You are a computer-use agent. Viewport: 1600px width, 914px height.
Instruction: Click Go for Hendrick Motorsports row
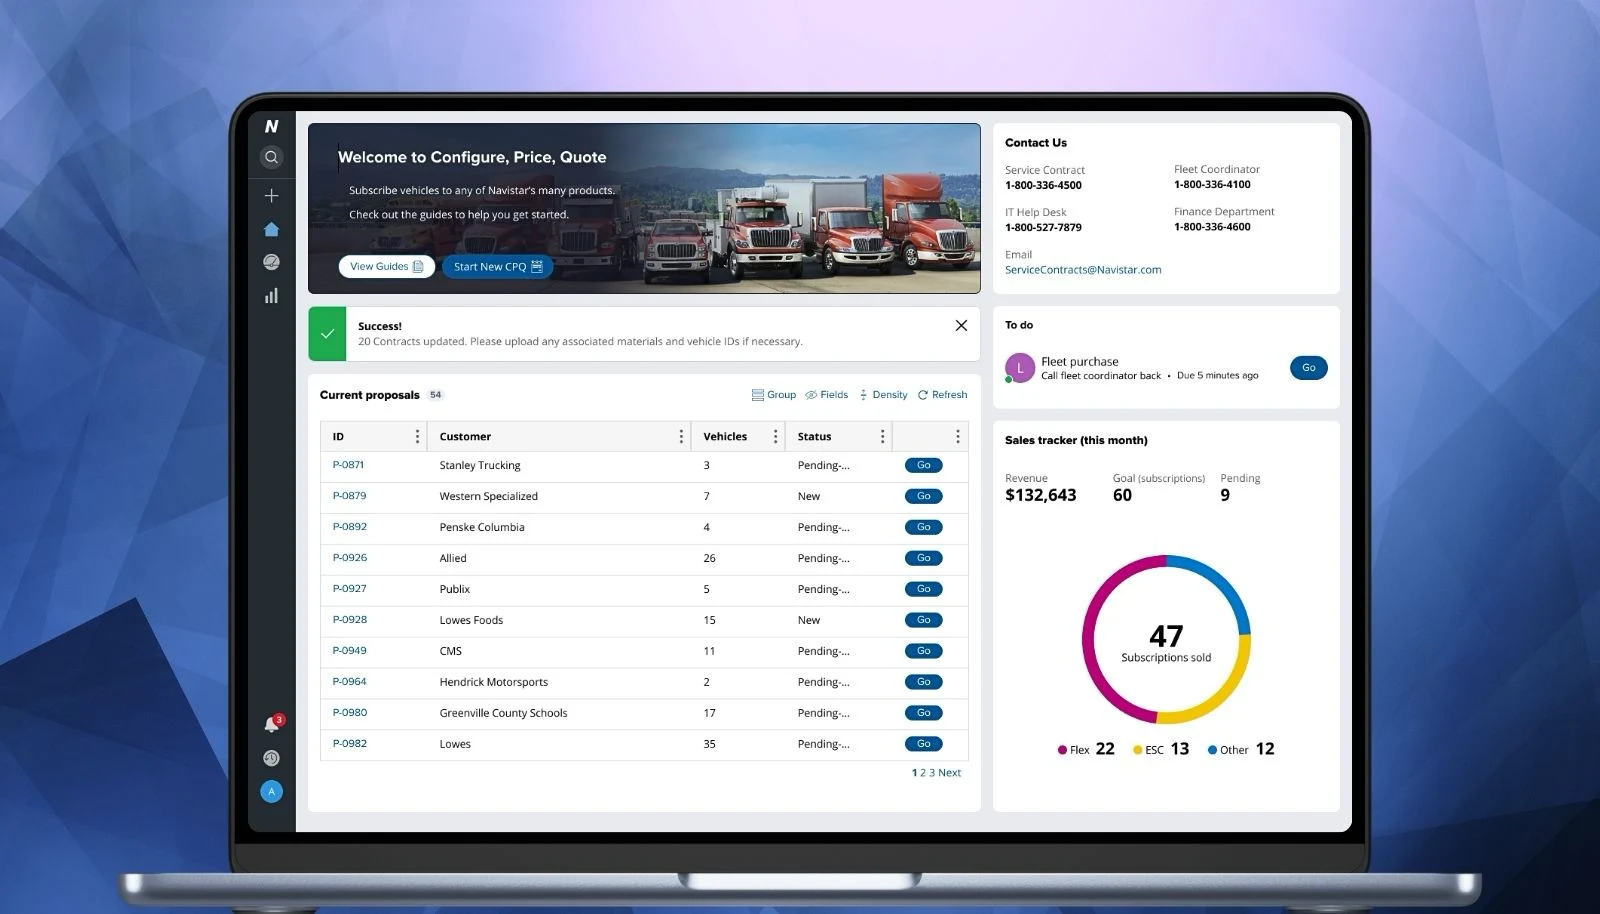coord(923,682)
